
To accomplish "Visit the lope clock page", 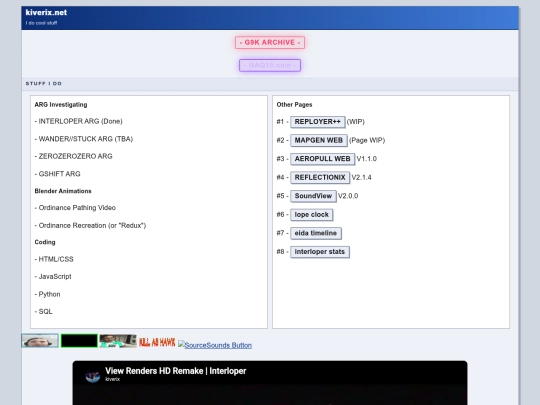I will [311, 215].
